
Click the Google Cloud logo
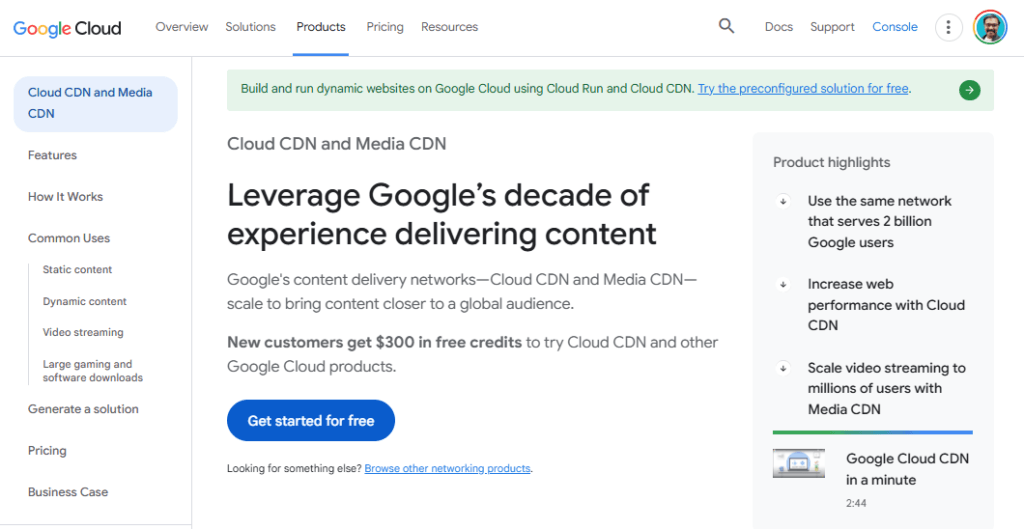(x=67, y=27)
